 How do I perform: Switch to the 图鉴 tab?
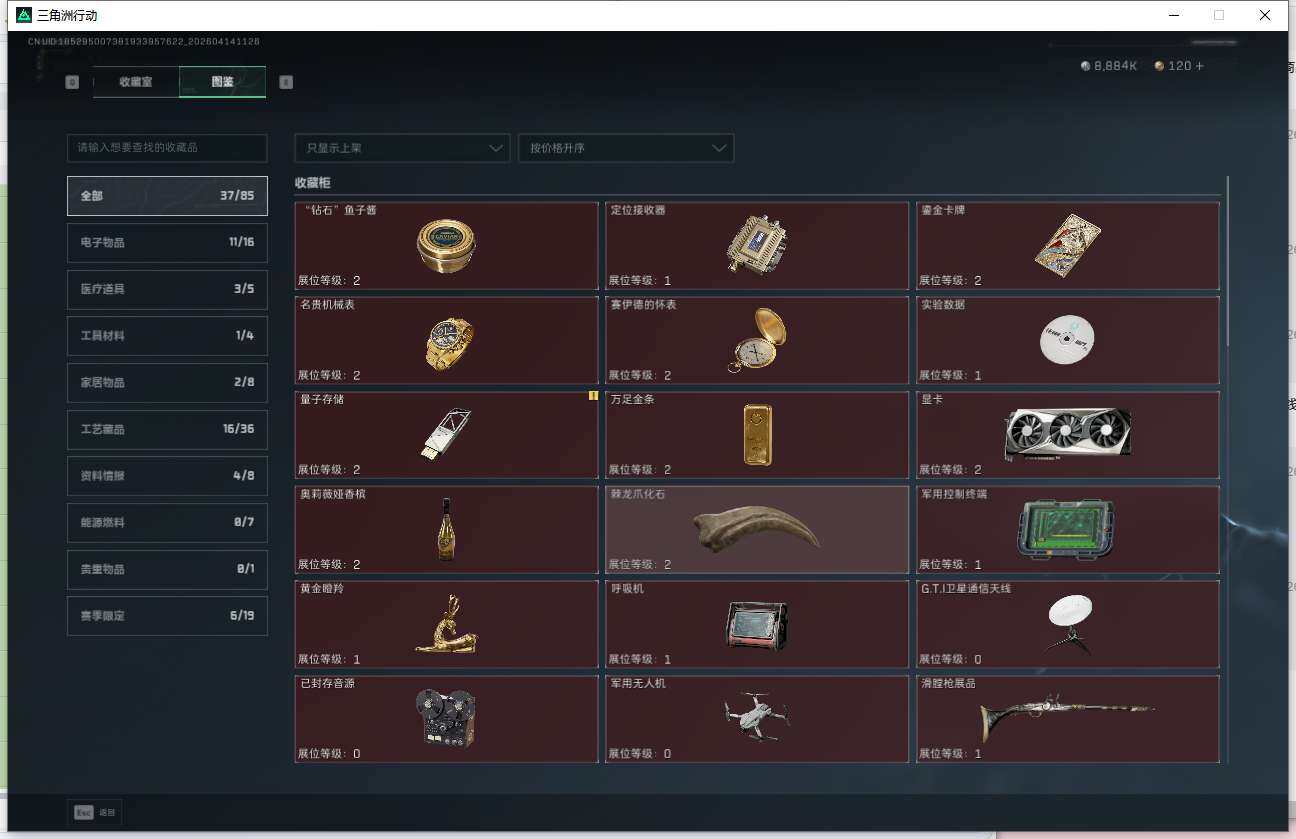(x=223, y=82)
